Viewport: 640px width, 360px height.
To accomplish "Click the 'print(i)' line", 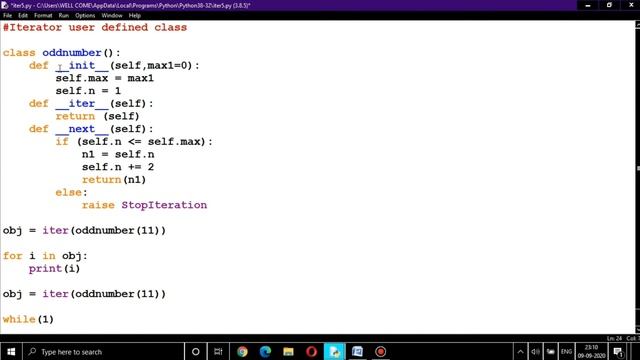I will 54,269.
